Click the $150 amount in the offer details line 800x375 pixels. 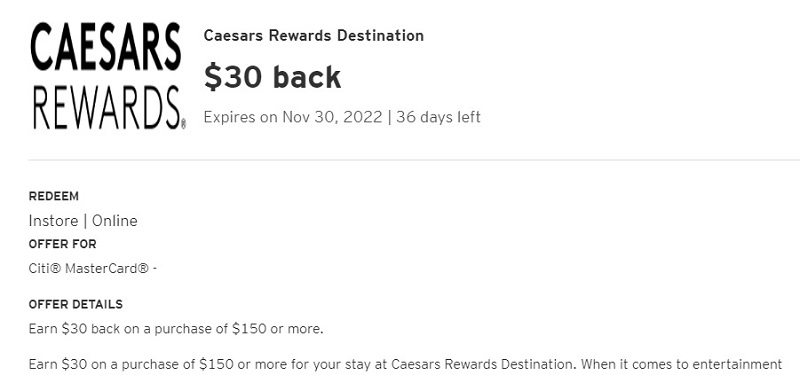tap(249, 329)
